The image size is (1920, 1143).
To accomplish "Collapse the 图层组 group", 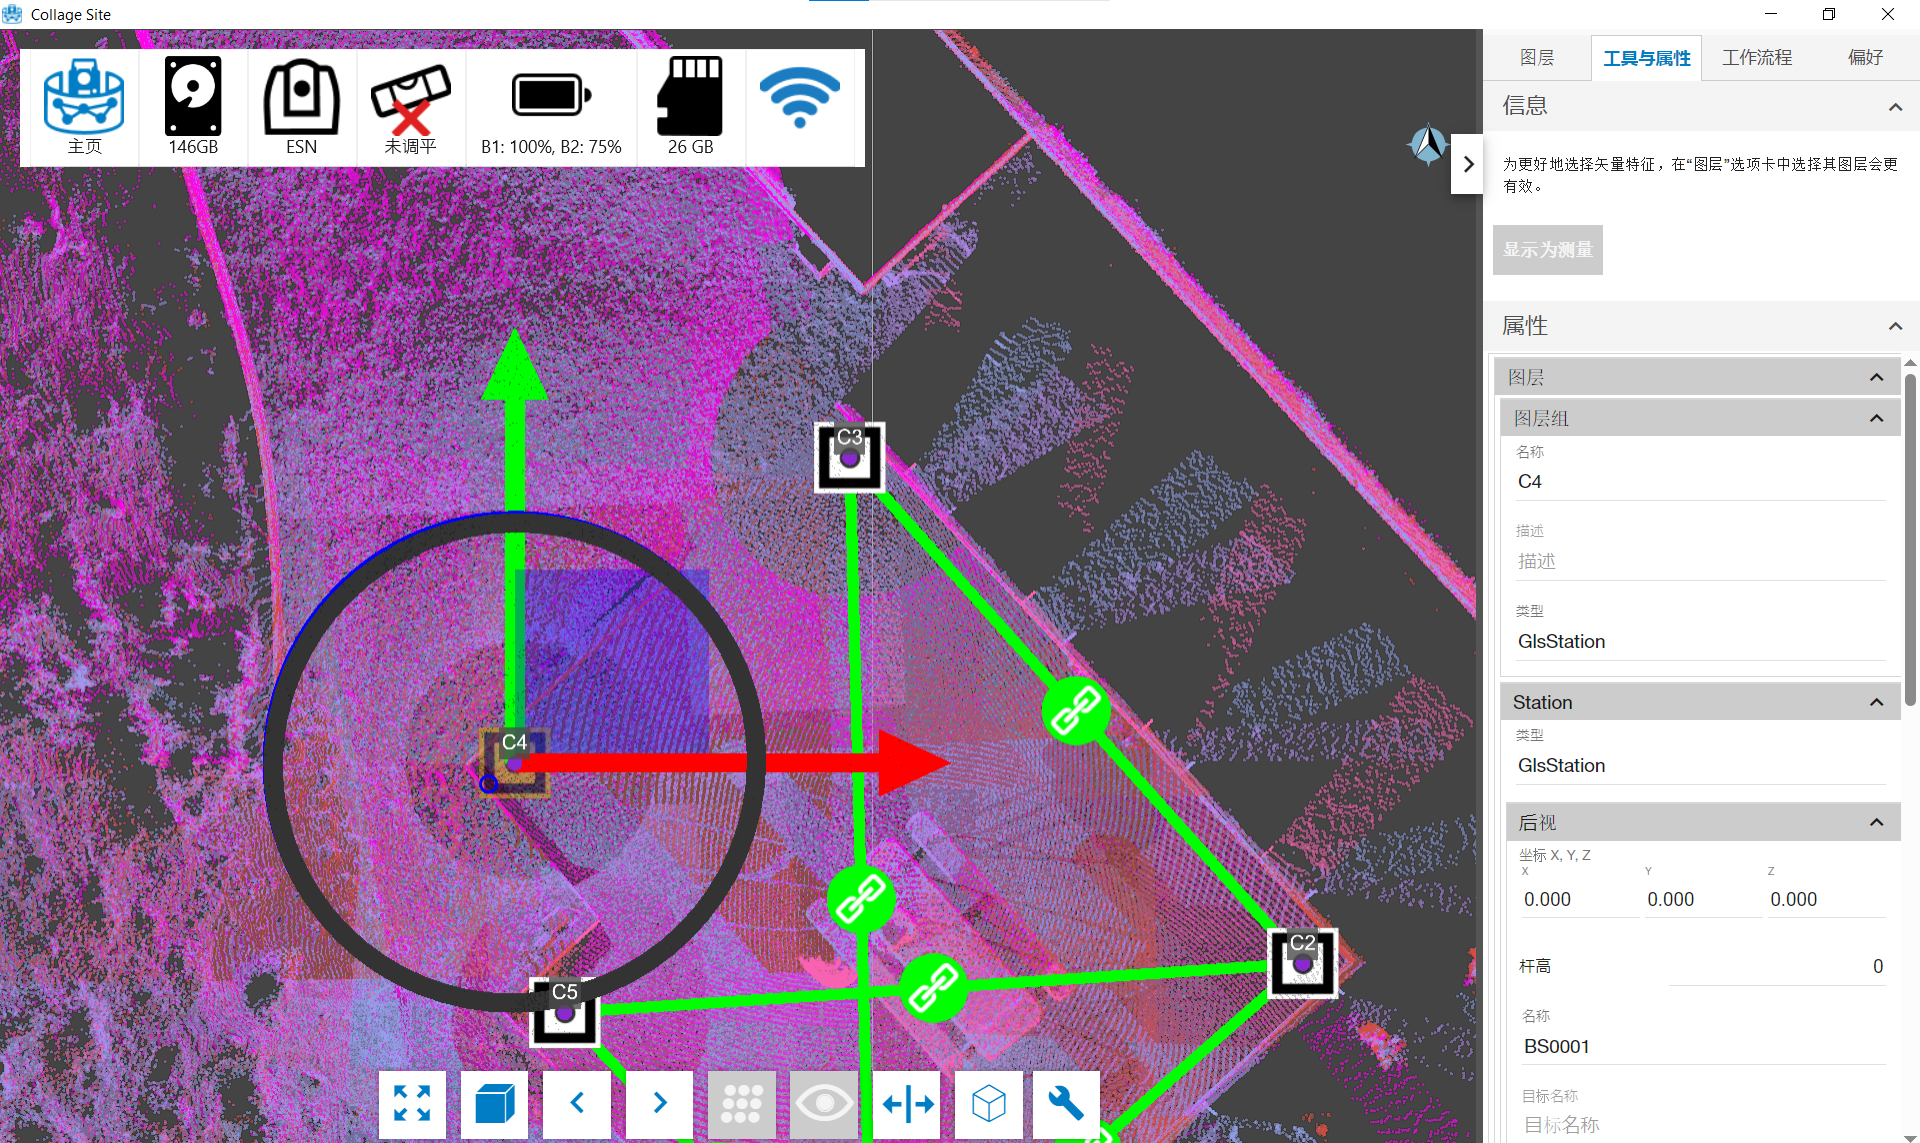I will click(1876, 418).
